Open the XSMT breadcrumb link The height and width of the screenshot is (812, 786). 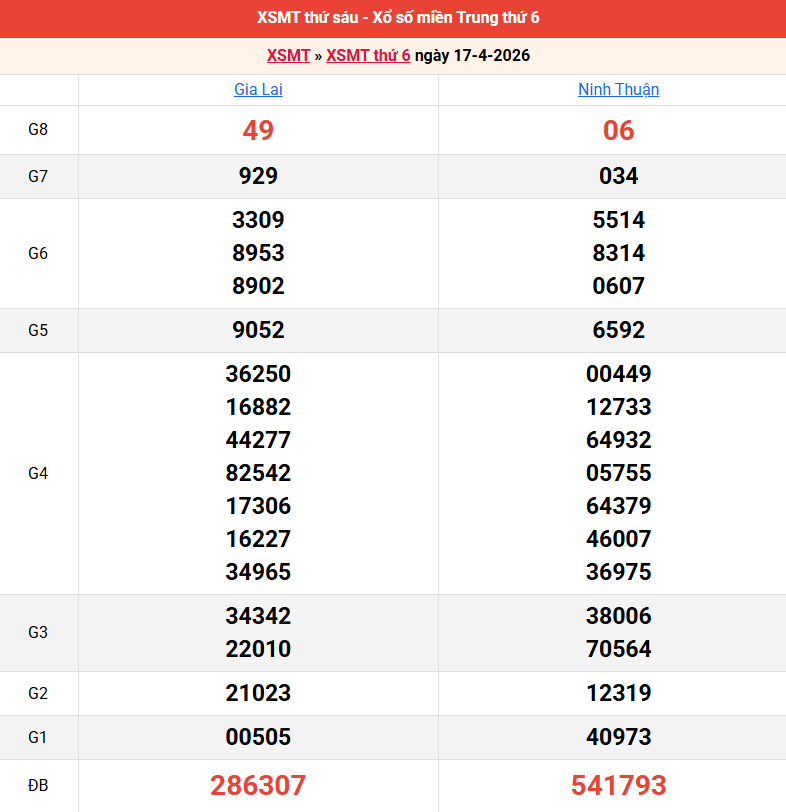288,56
